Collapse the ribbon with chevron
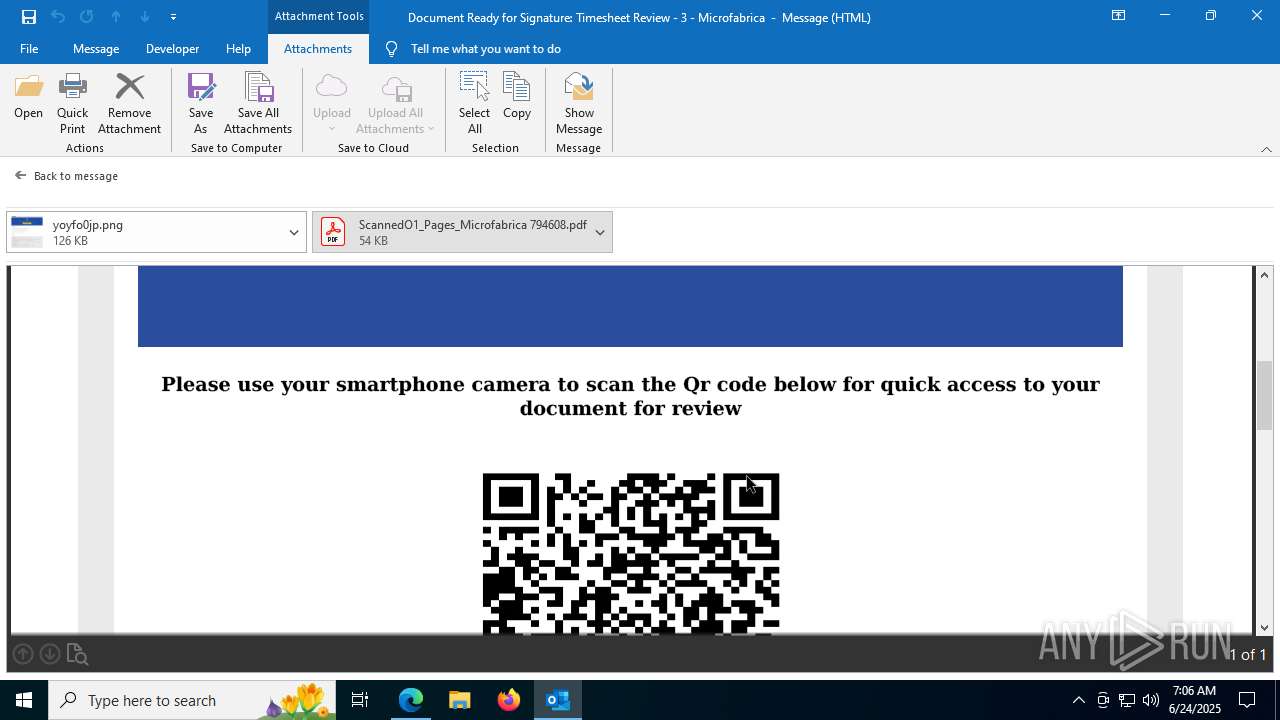 point(1266,149)
